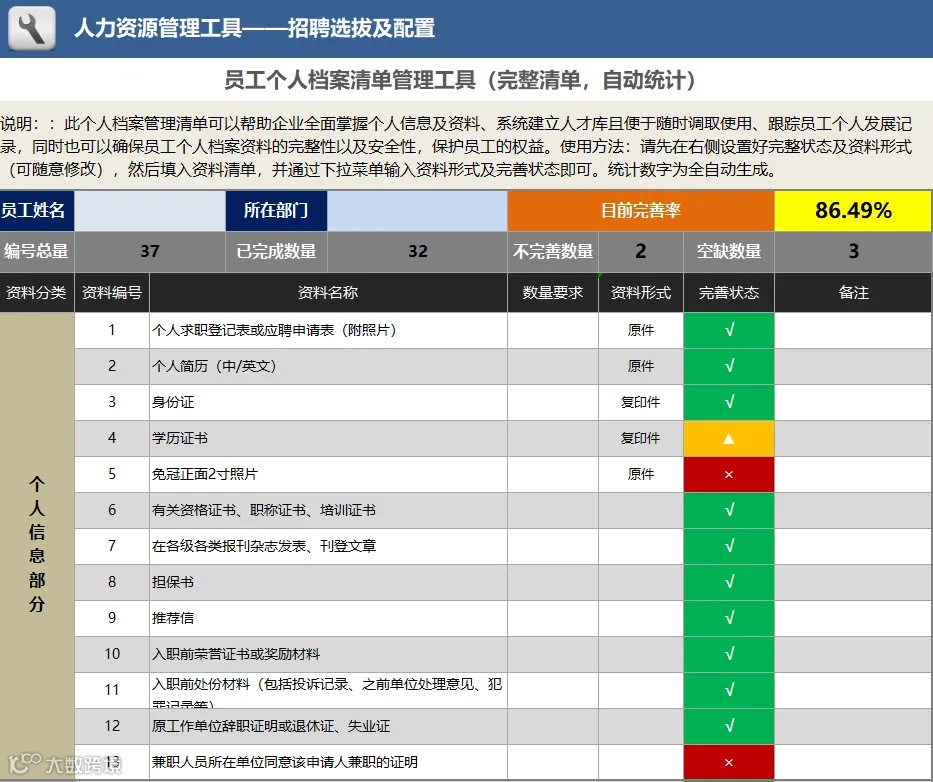Click the red × status in row 13
This screenshot has height=782, width=933.
point(728,762)
